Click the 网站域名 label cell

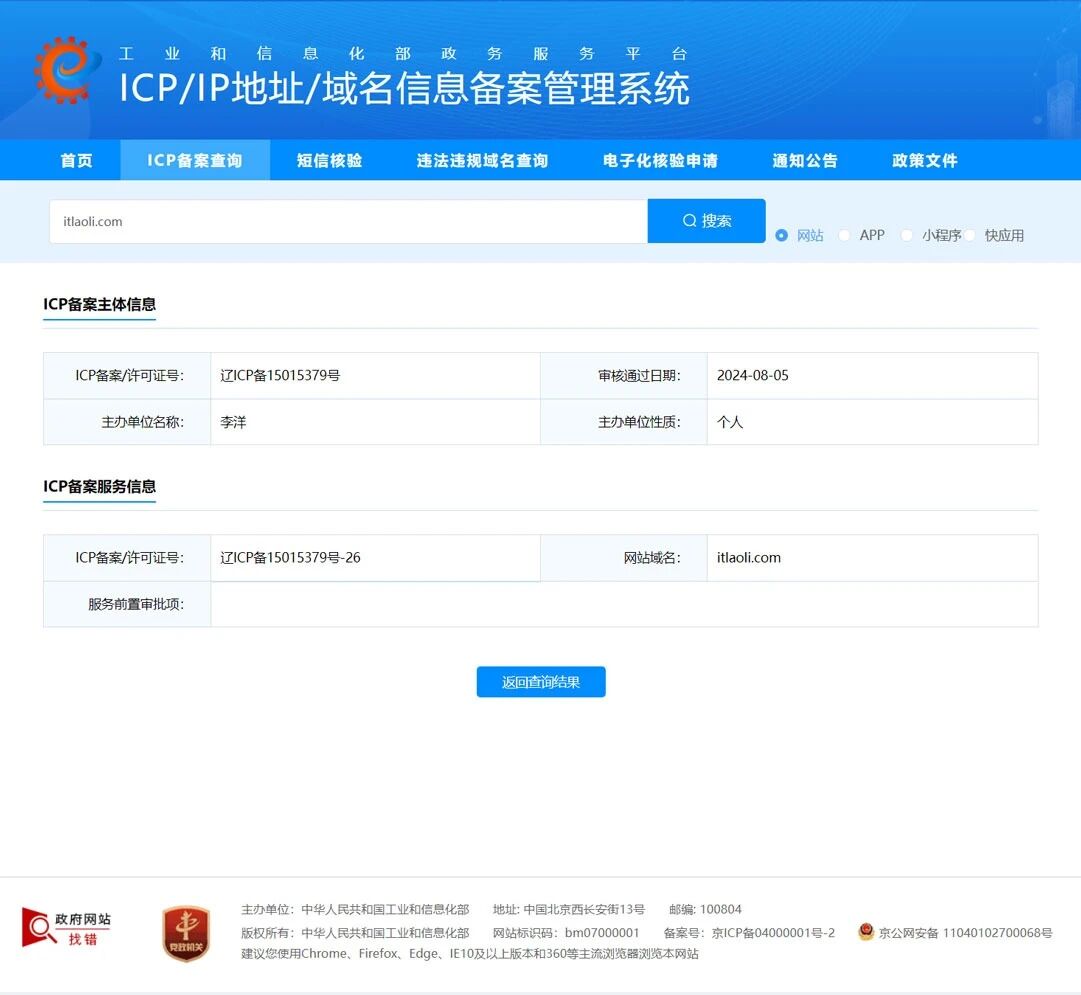click(624, 558)
